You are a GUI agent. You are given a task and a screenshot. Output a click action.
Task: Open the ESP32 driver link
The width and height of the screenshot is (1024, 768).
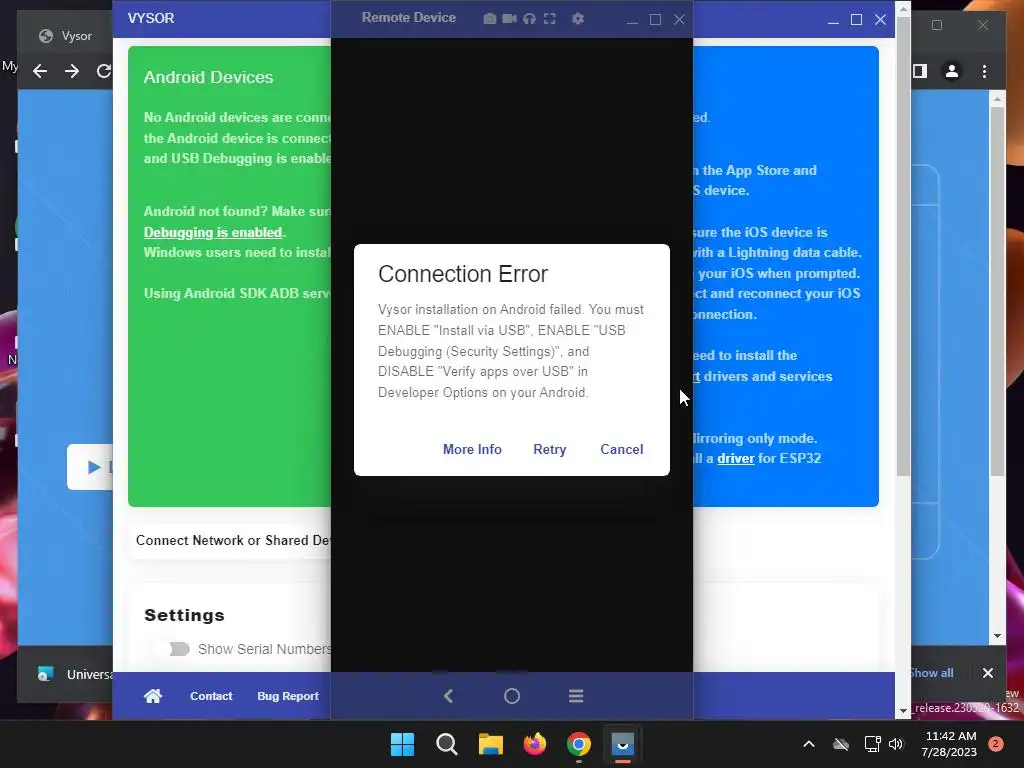coord(735,458)
